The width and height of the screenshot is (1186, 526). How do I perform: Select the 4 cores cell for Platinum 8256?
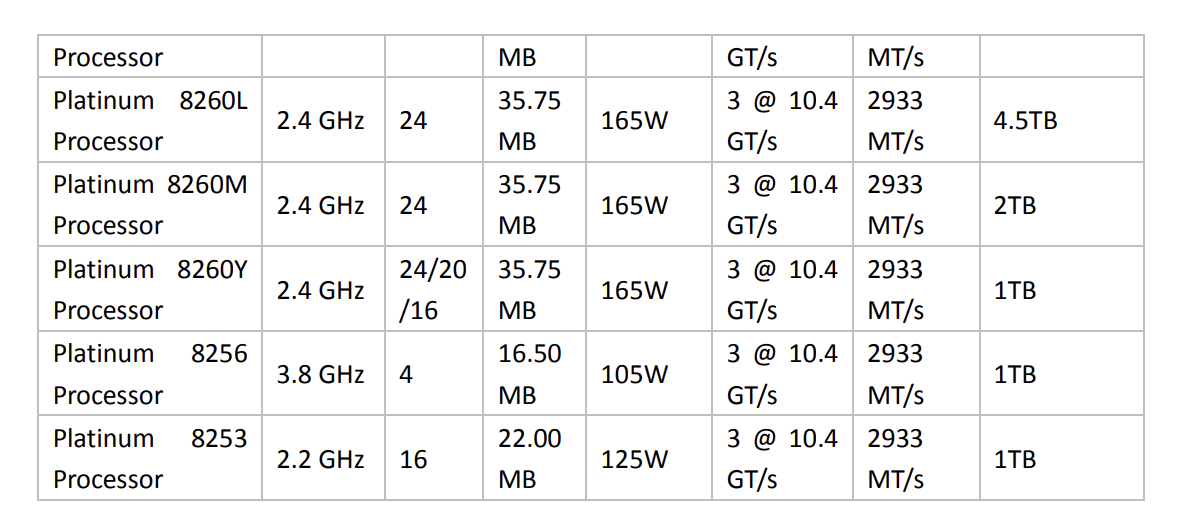click(x=406, y=375)
